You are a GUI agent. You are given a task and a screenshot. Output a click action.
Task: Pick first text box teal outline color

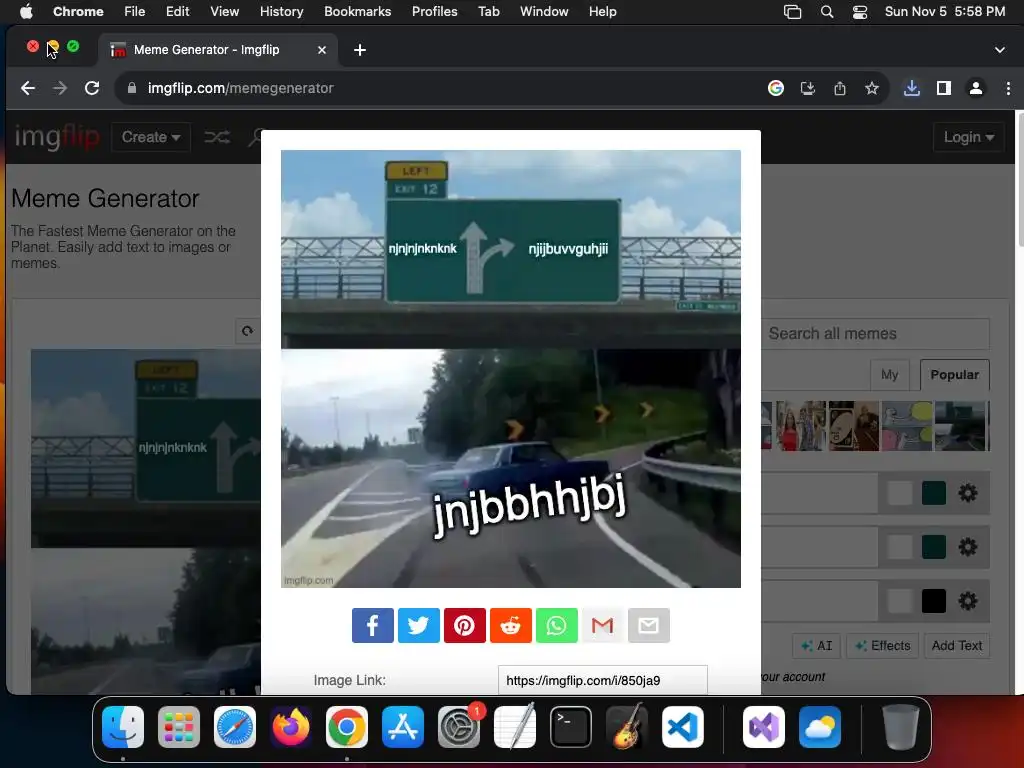934,493
